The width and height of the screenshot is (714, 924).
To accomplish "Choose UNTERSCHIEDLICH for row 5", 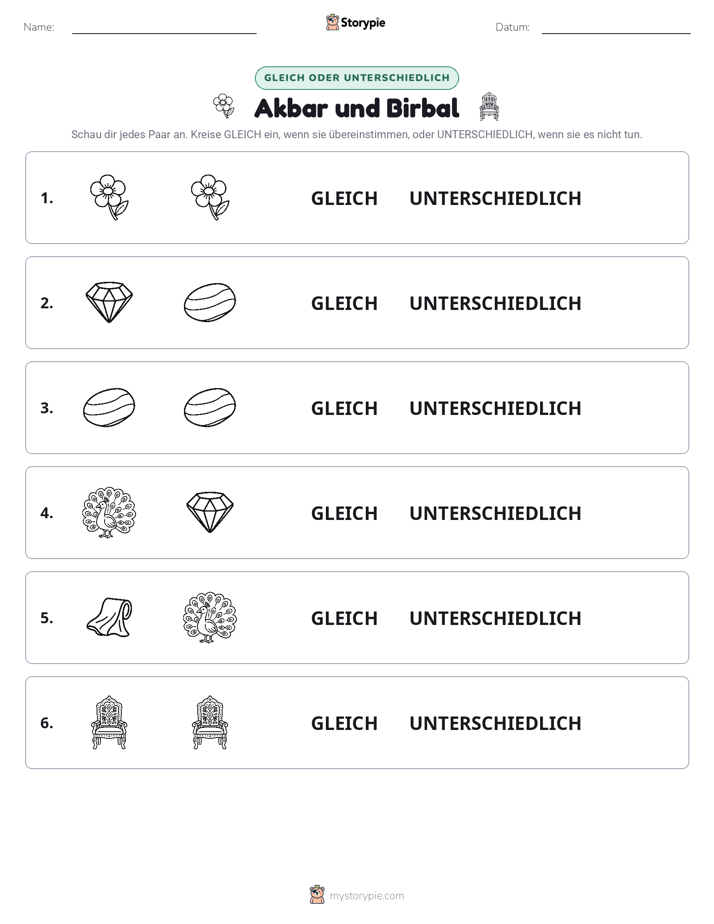I will point(495,618).
